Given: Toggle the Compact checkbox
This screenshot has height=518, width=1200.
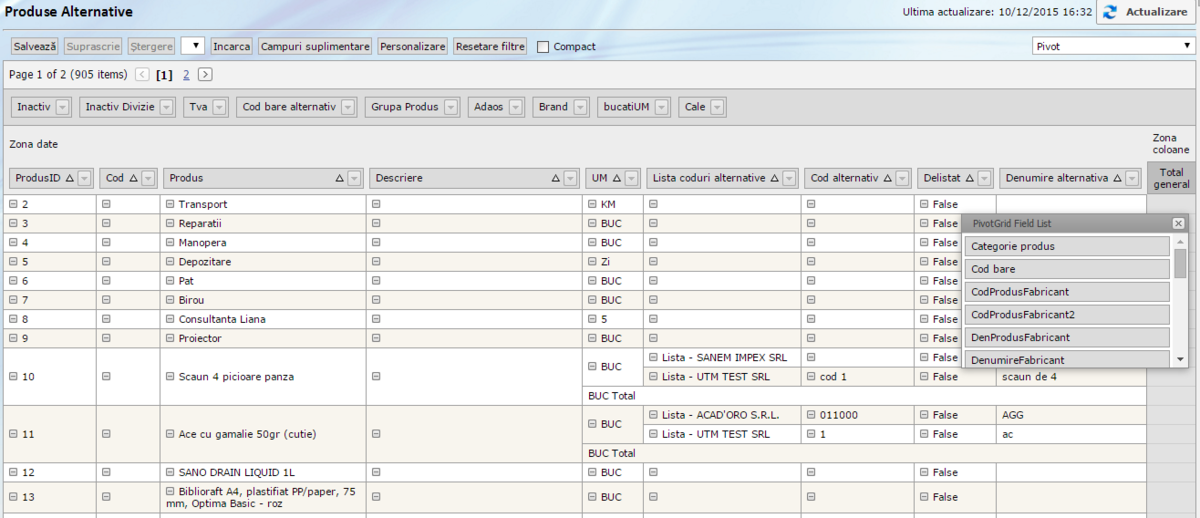Looking at the screenshot, I should (x=543, y=47).
